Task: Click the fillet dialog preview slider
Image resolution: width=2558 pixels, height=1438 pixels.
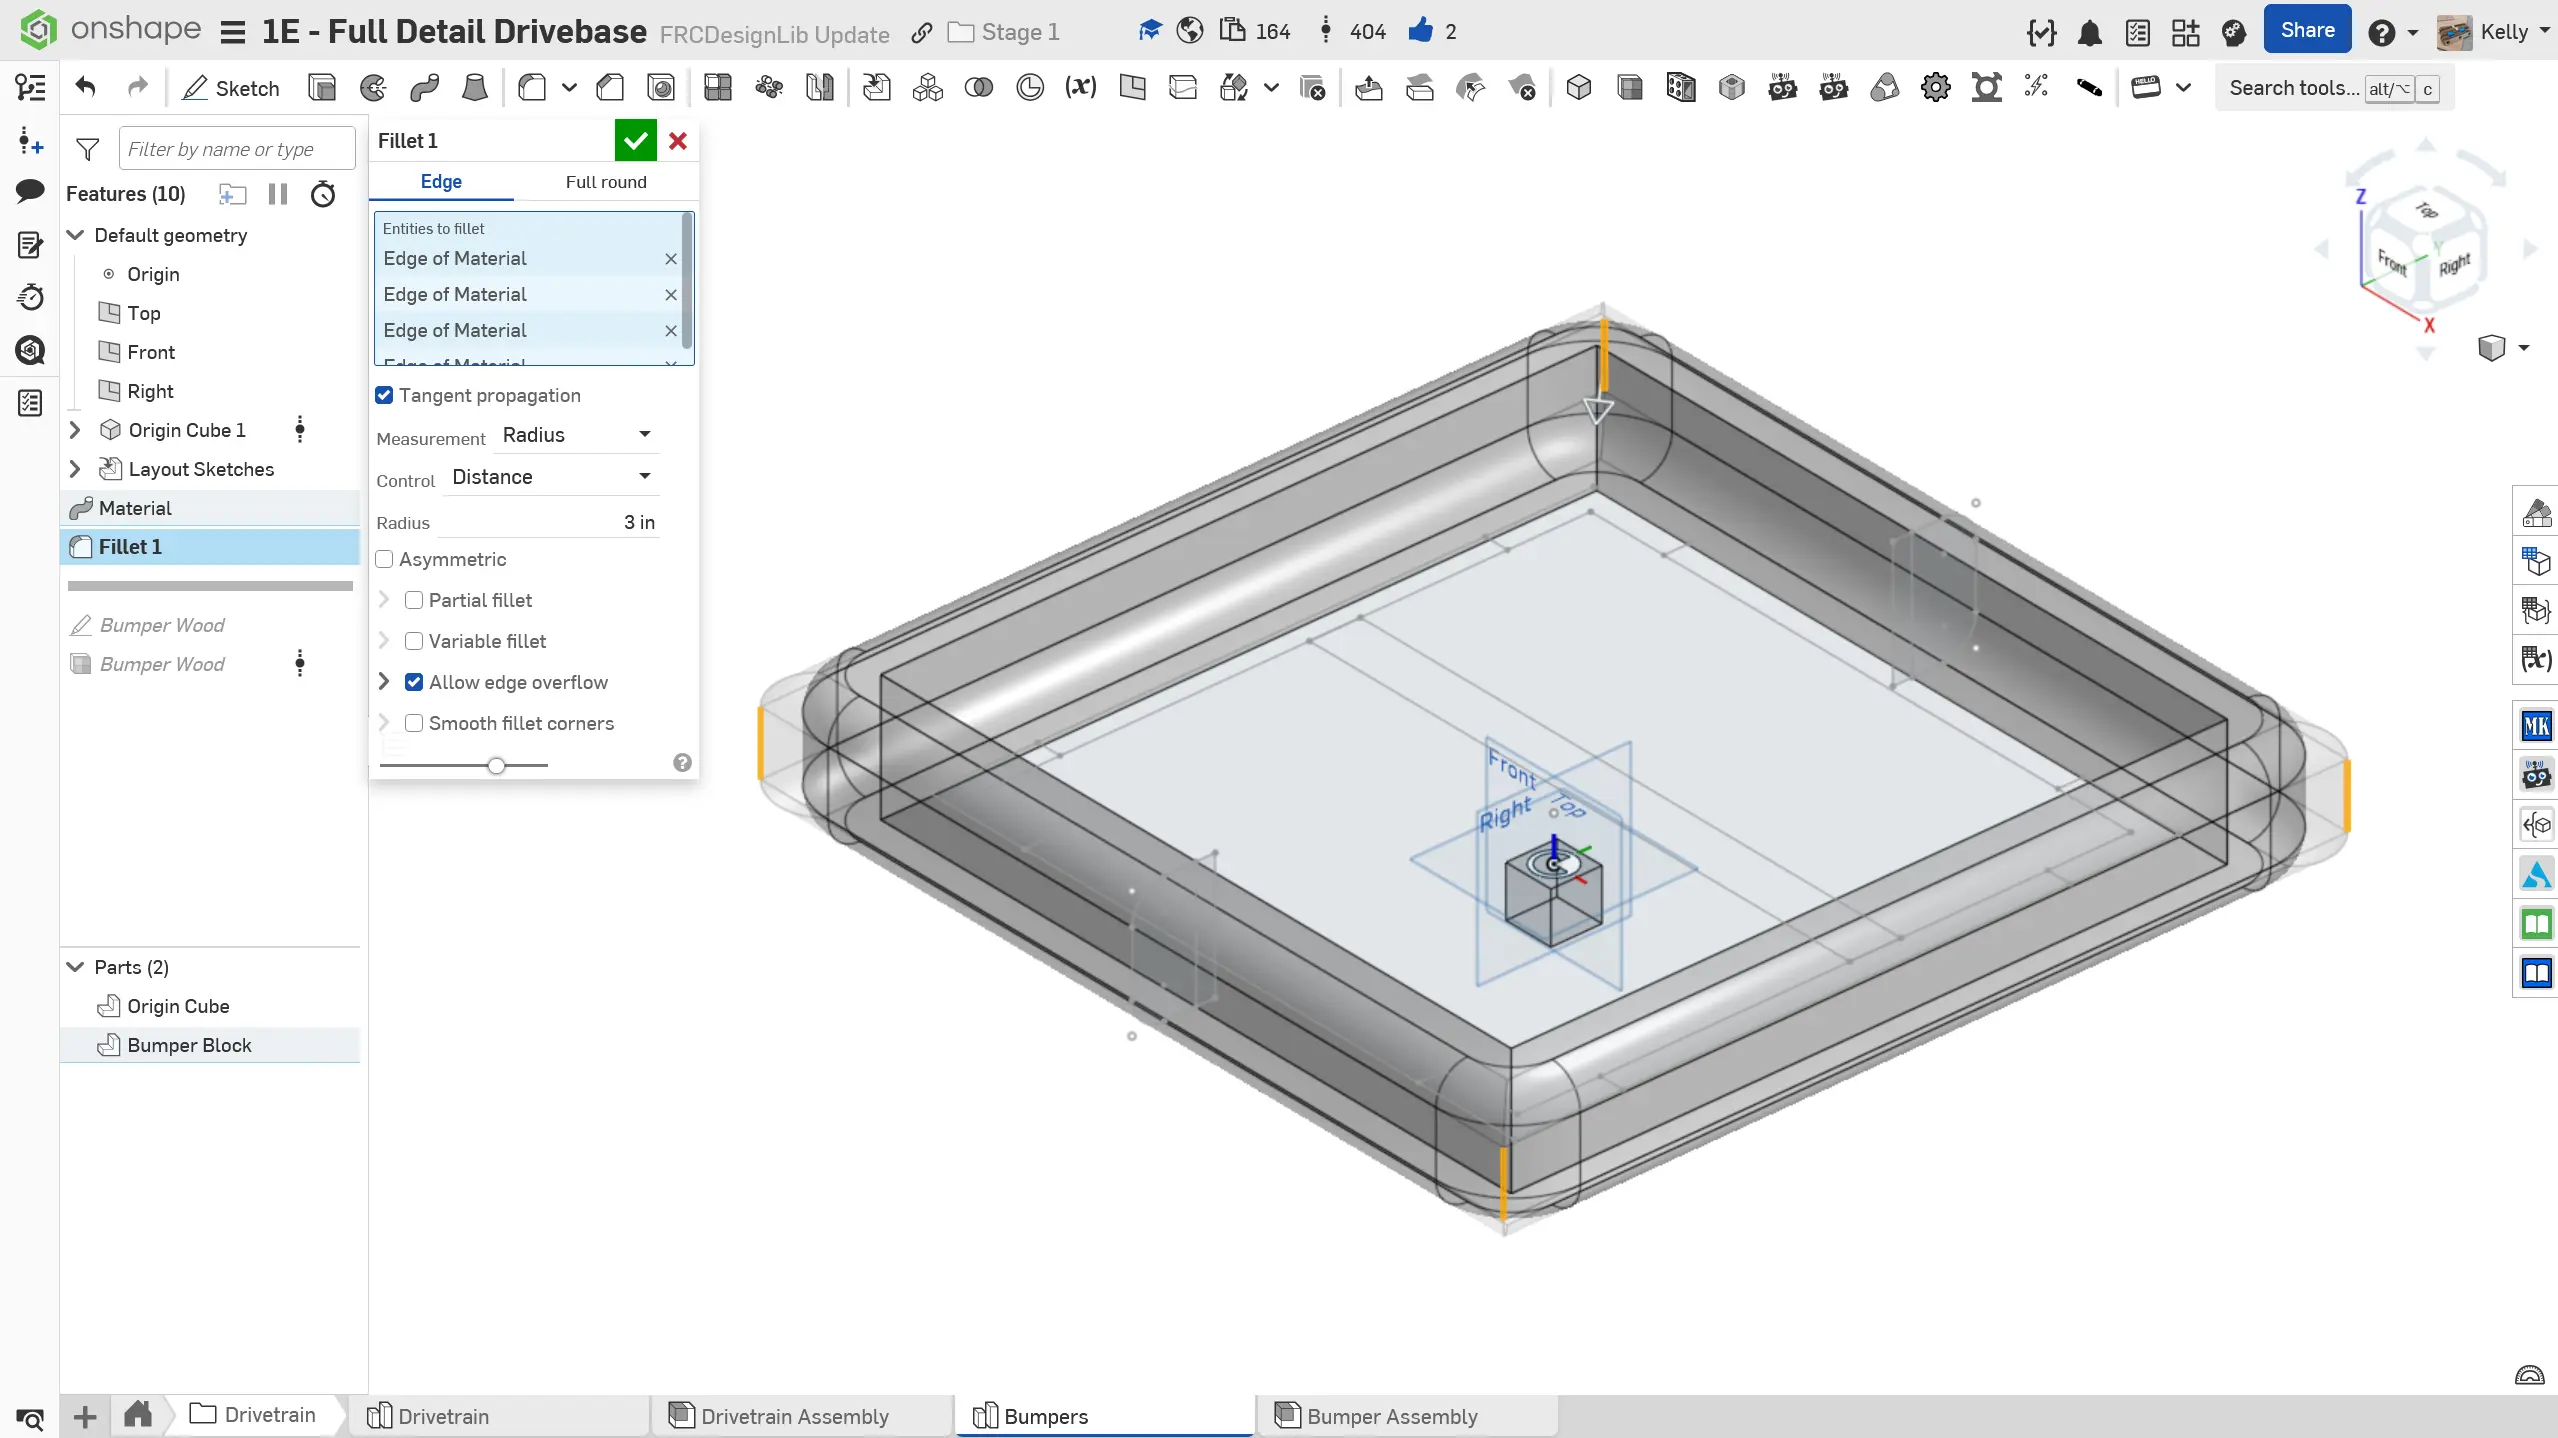Action: pyautogui.click(x=496, y=766)
